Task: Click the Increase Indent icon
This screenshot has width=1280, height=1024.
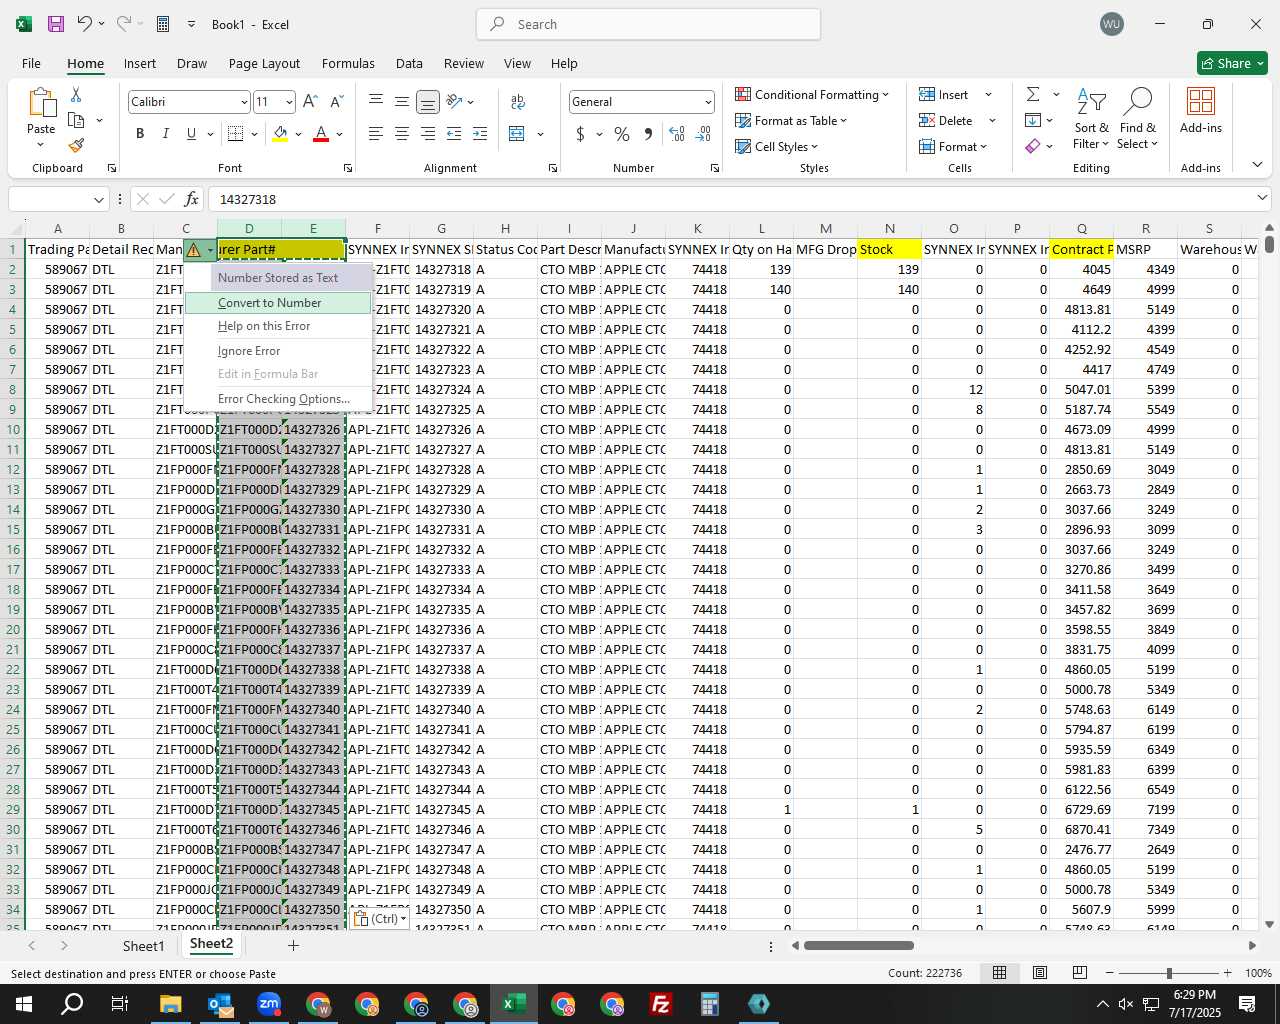Action: click(480, 134)
